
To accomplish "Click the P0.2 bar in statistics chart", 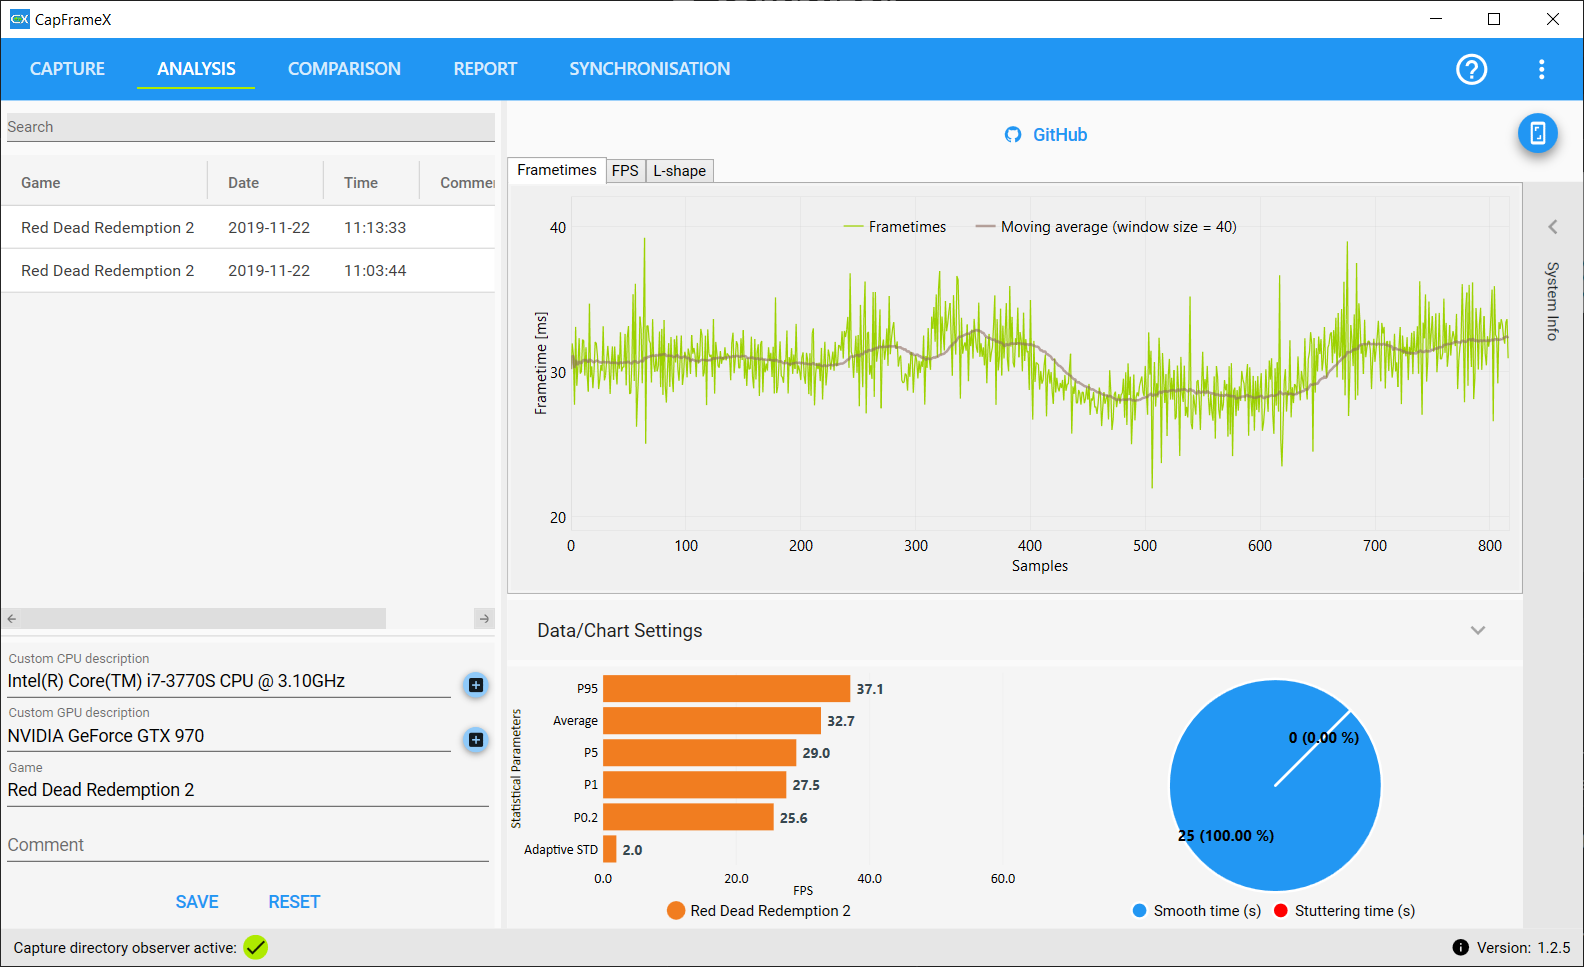I will click(x=688, y=818).
